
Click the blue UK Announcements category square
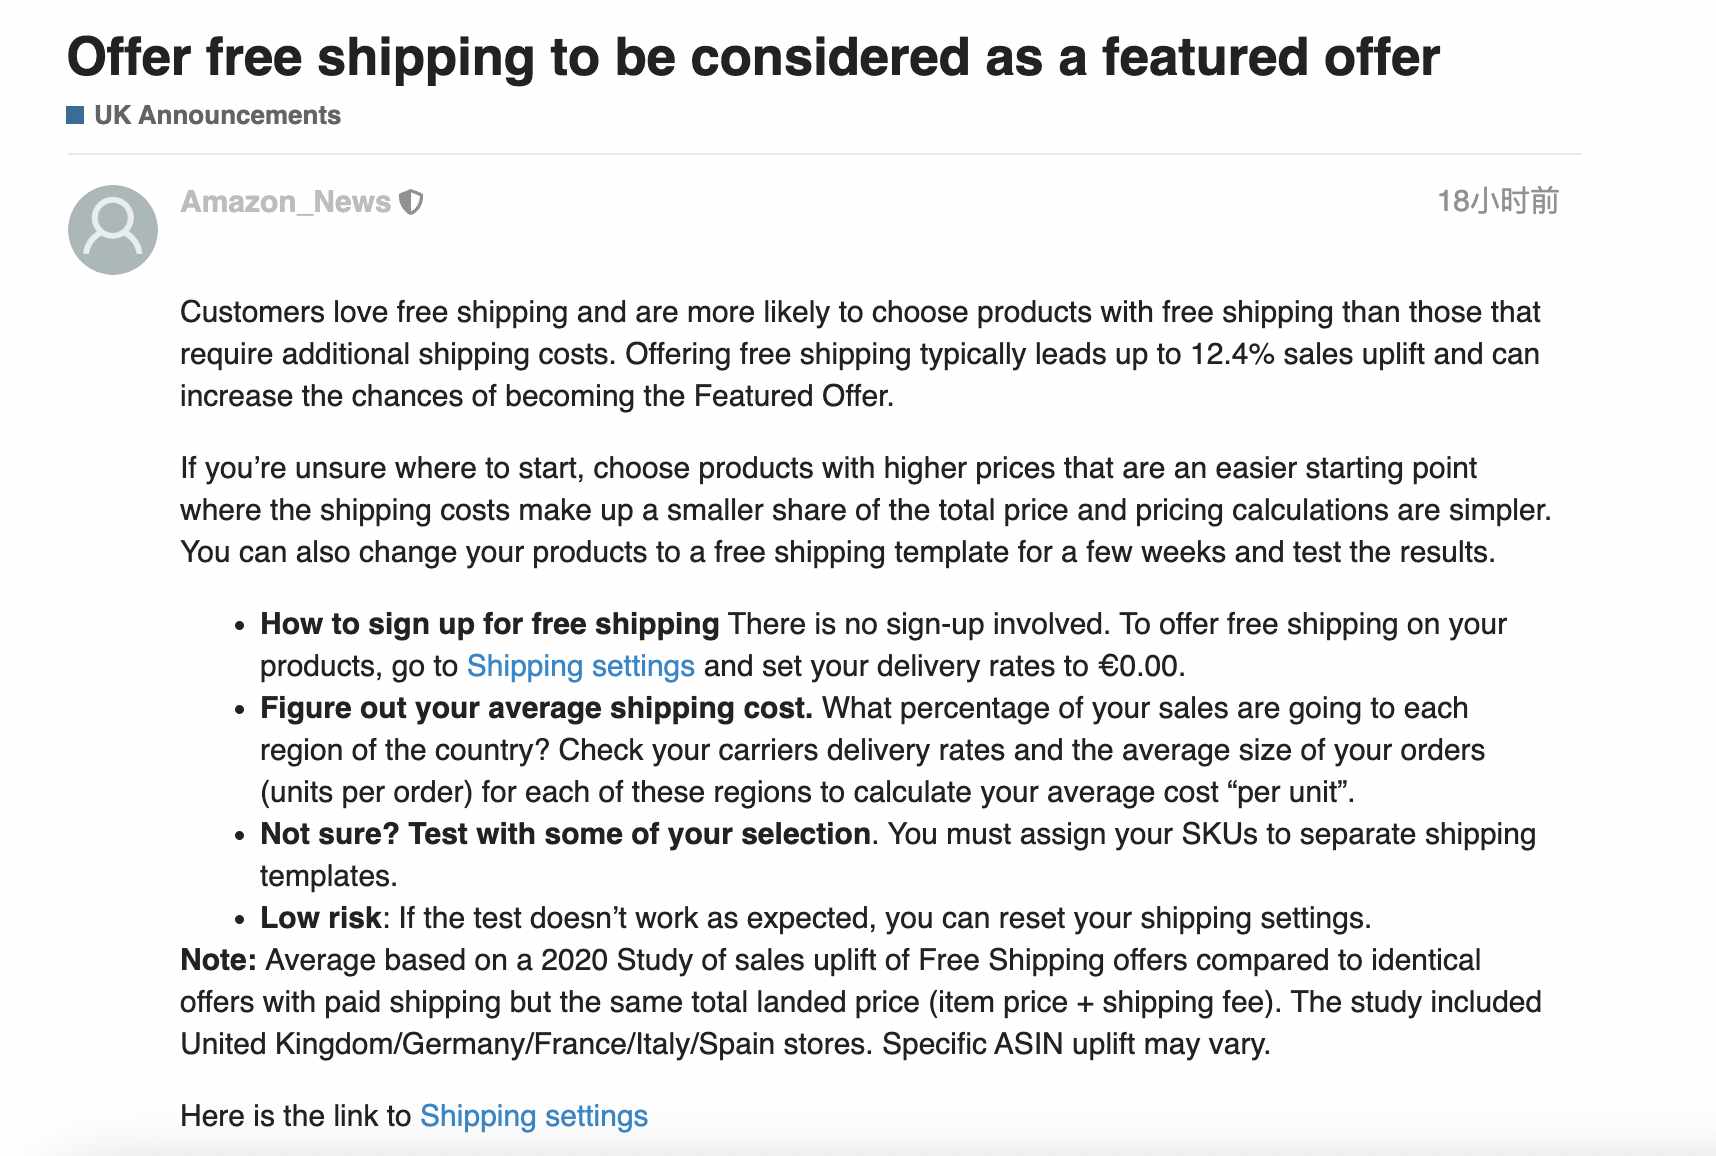point(75,115)
